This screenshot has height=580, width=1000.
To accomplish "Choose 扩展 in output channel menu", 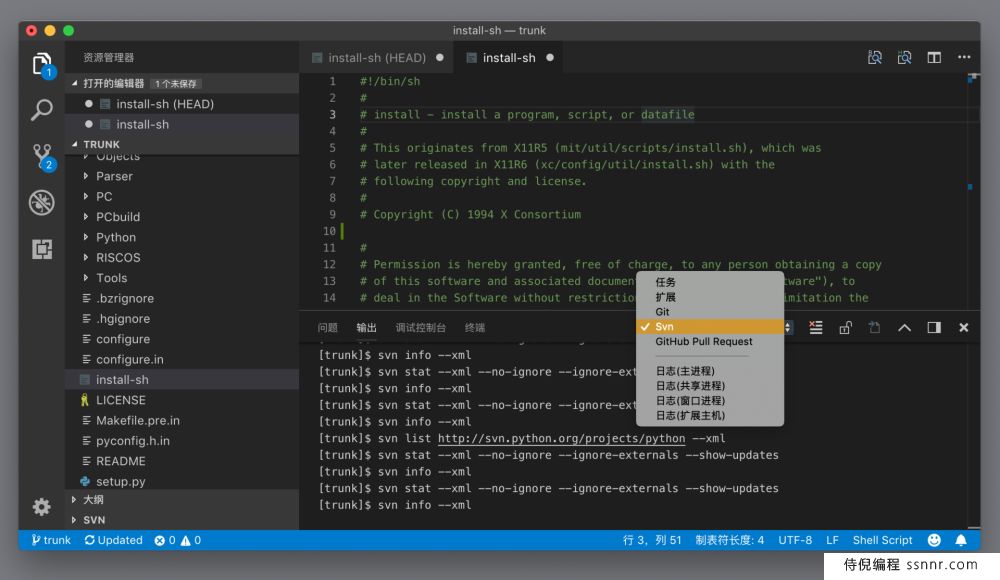I will click(710, 297).
